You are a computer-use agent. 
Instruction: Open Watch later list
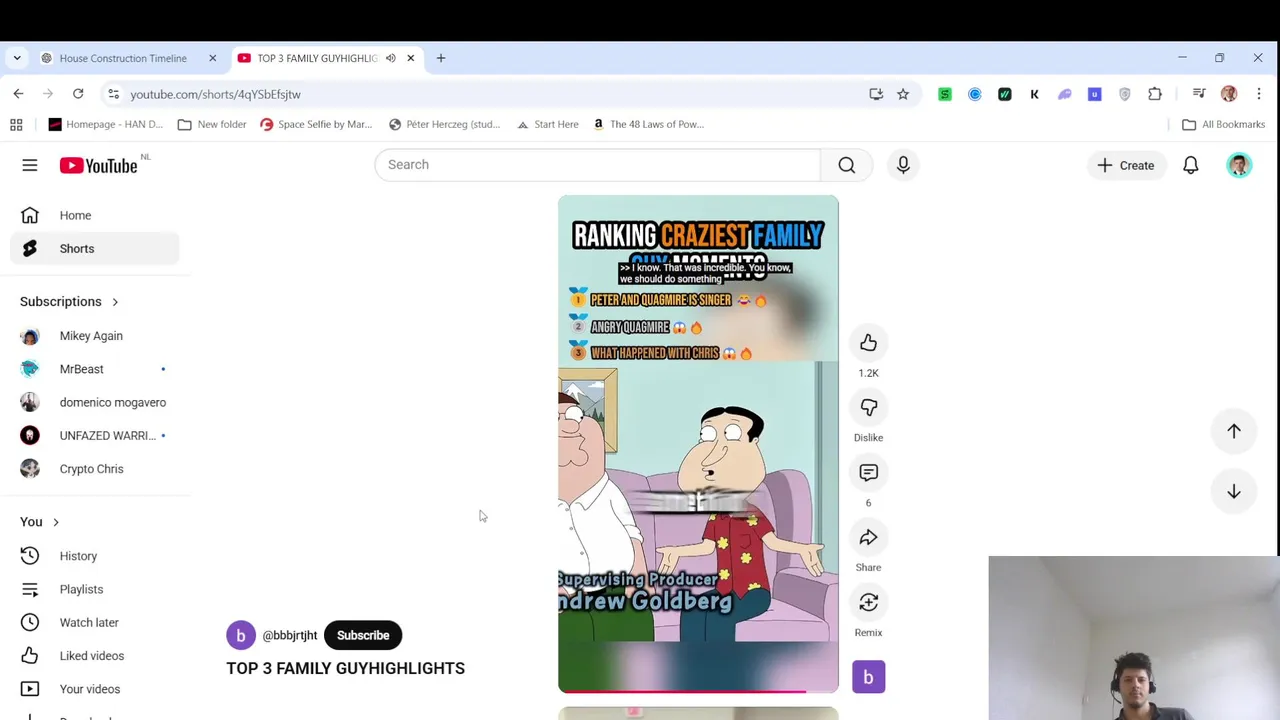(94, 623)
